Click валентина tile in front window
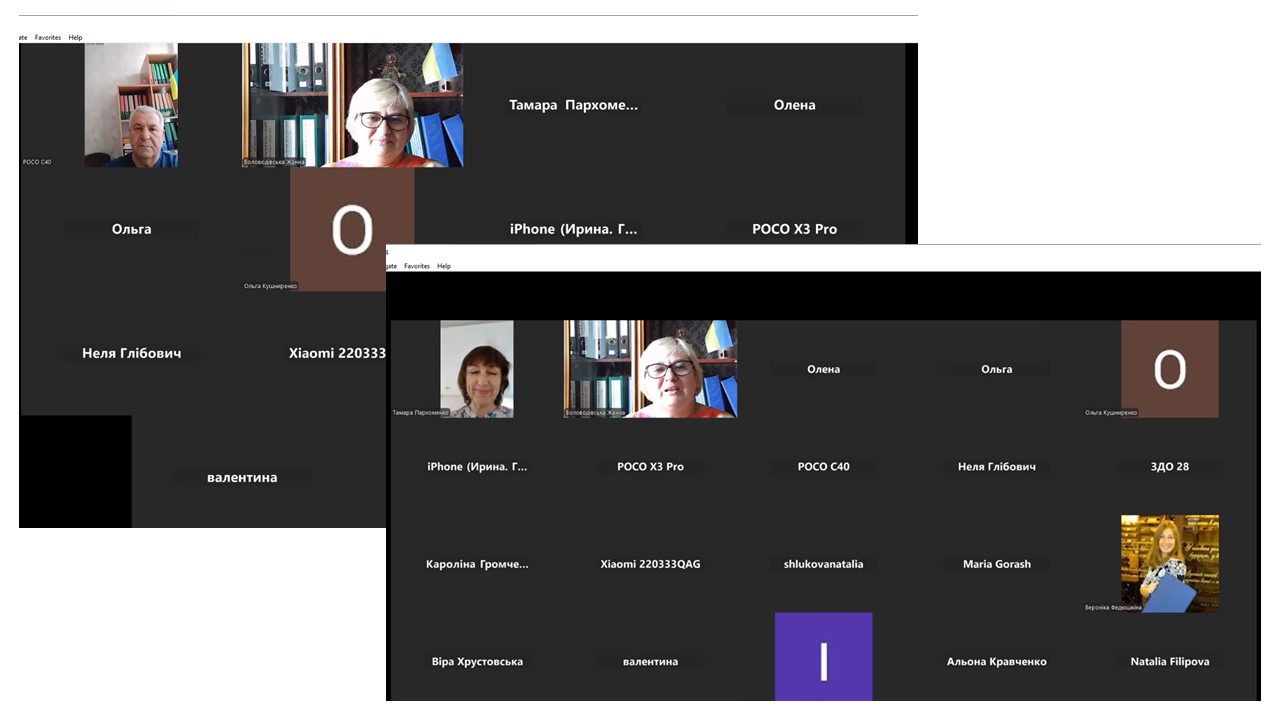Screen dimensions: 1280x720 click(651, 662)
